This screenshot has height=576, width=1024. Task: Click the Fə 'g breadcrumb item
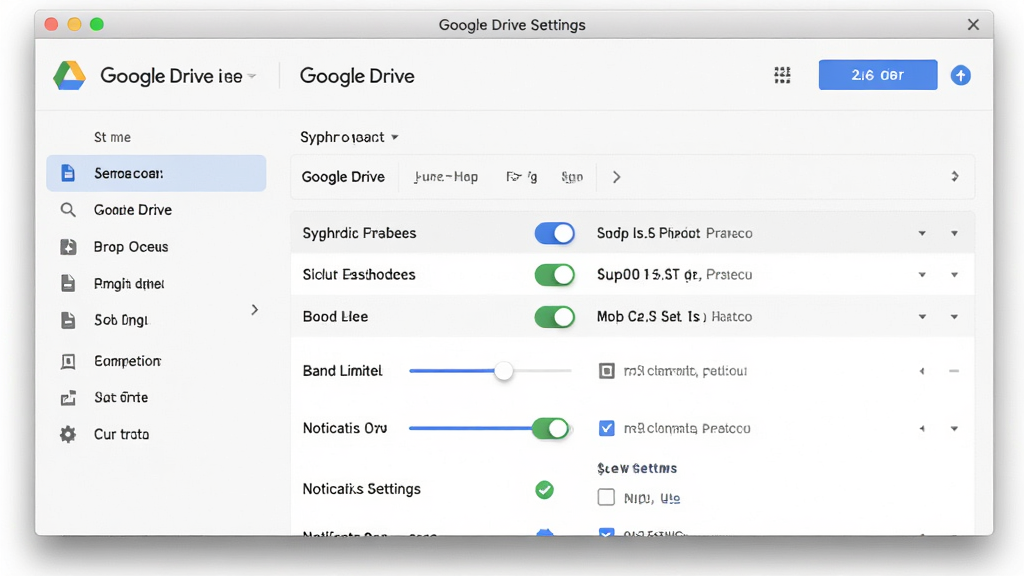(521, 177)
